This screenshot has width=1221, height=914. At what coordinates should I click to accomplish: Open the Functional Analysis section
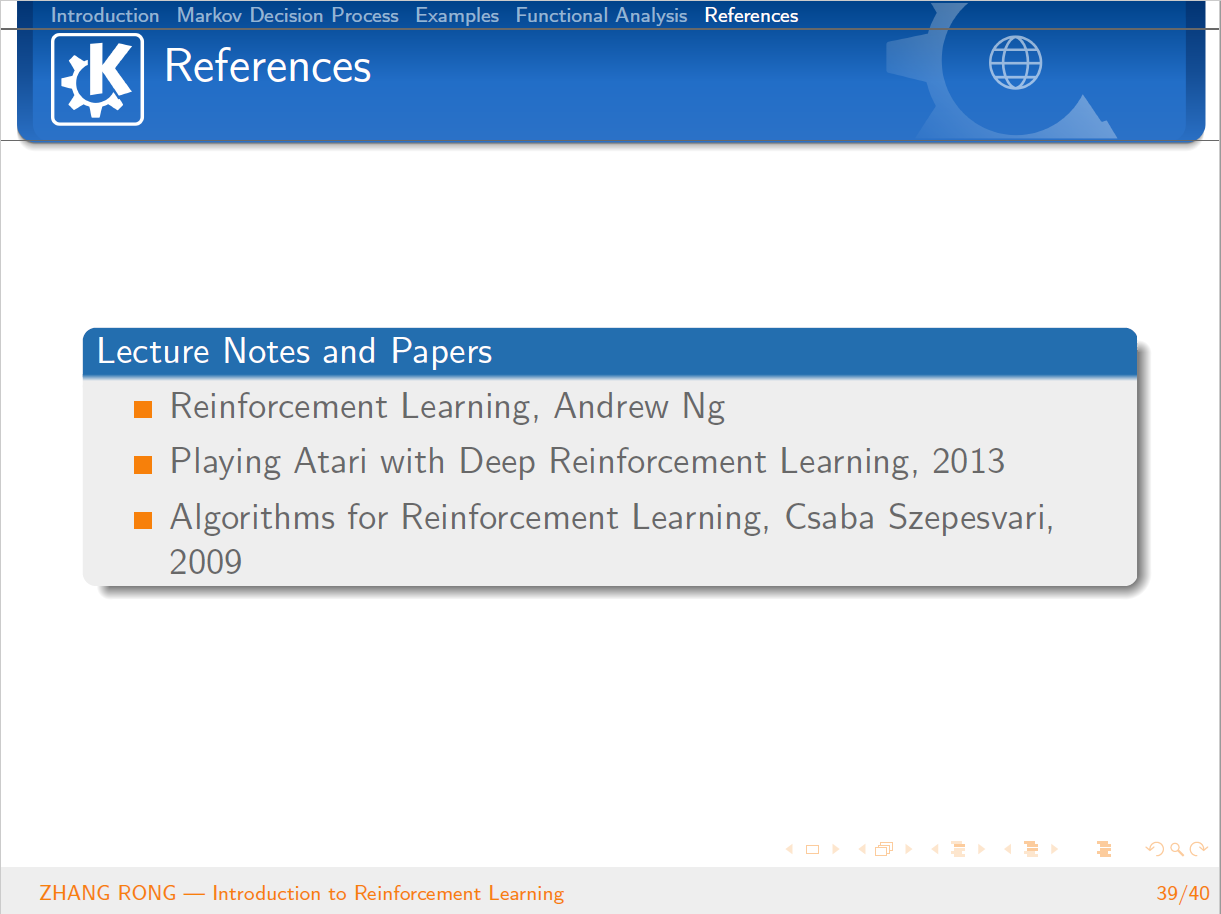pyautogui.click(x=601, y=15)
